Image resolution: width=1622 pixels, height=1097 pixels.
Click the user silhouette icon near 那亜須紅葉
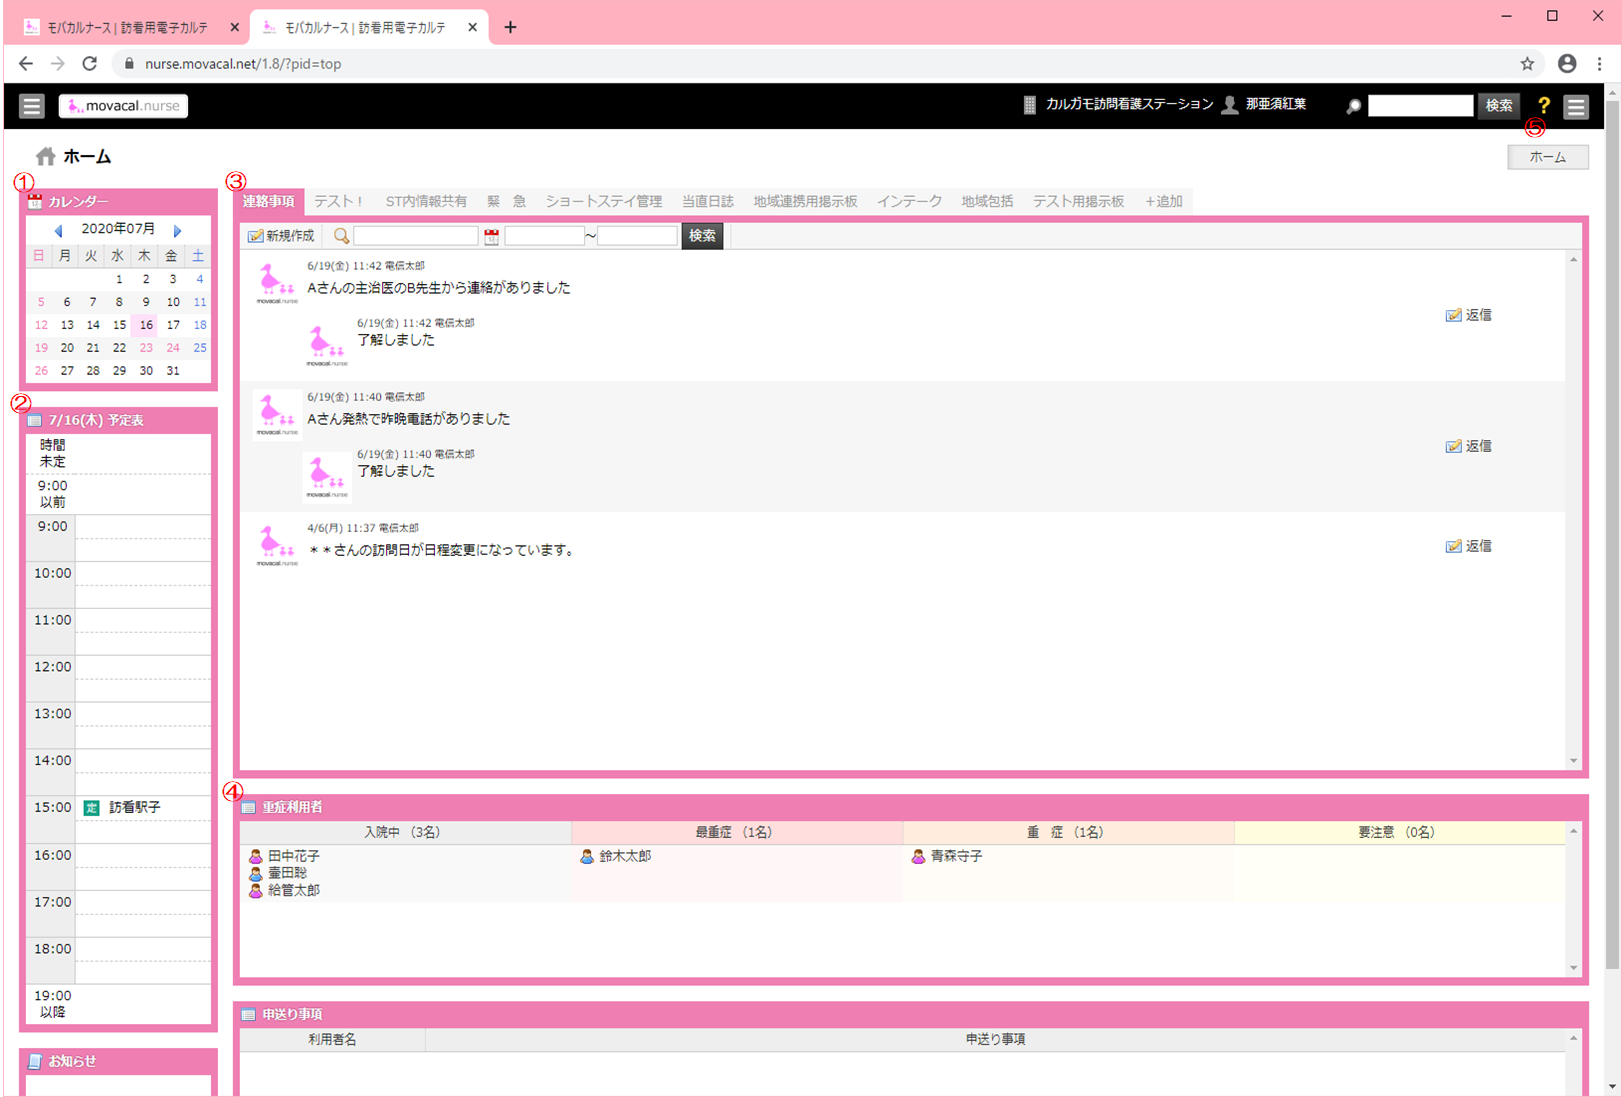(1230, 105)
